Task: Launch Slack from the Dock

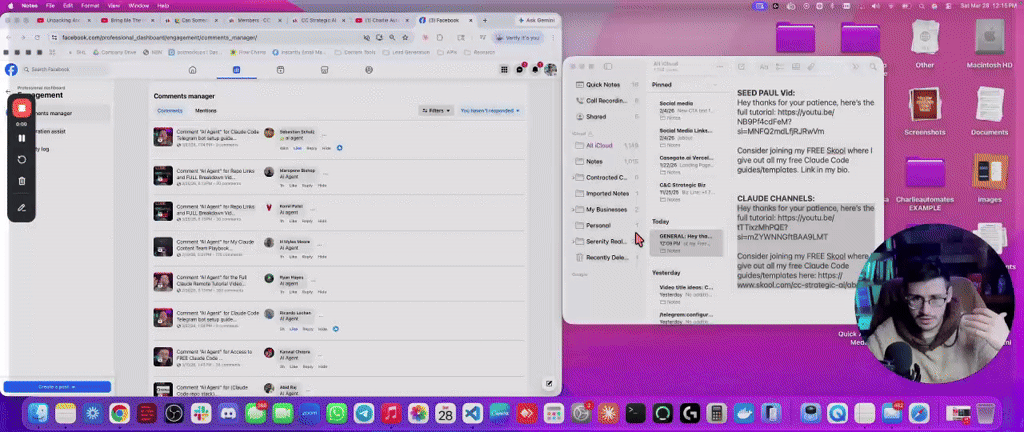Action: coord(200,413)
